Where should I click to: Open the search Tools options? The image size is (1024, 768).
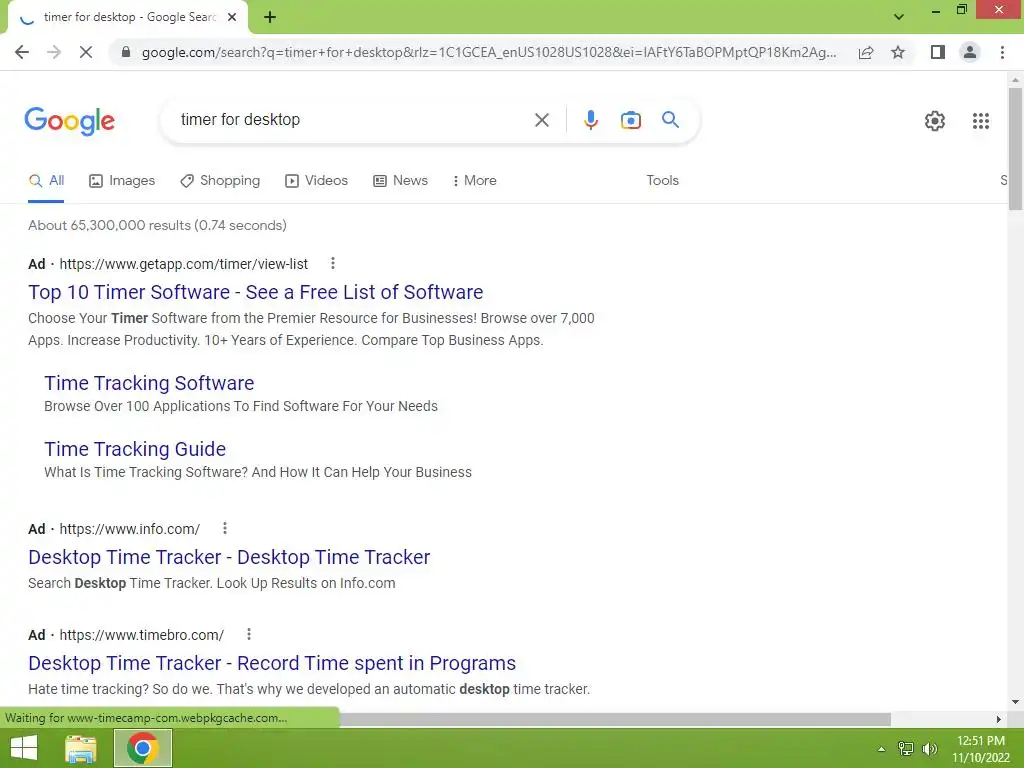[662, 180]
